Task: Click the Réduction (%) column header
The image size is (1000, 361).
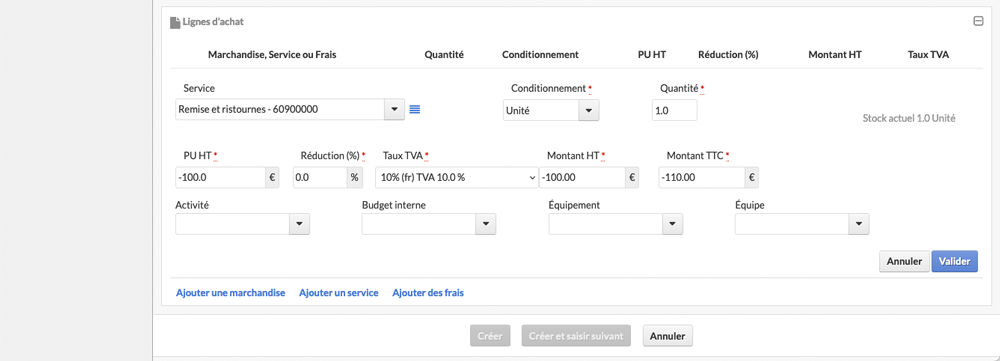Action: point(728,55)
